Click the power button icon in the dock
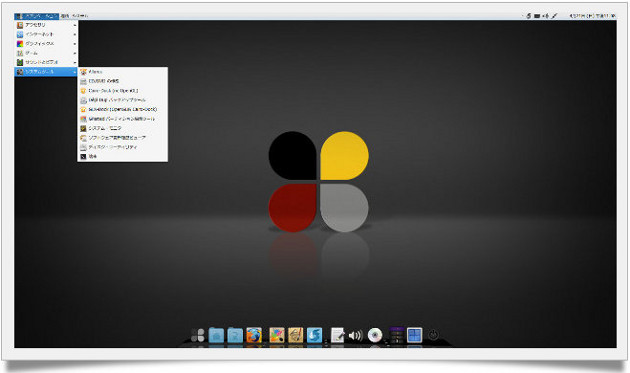This screenshot has width=630, height=373. [x=433, y=334]
